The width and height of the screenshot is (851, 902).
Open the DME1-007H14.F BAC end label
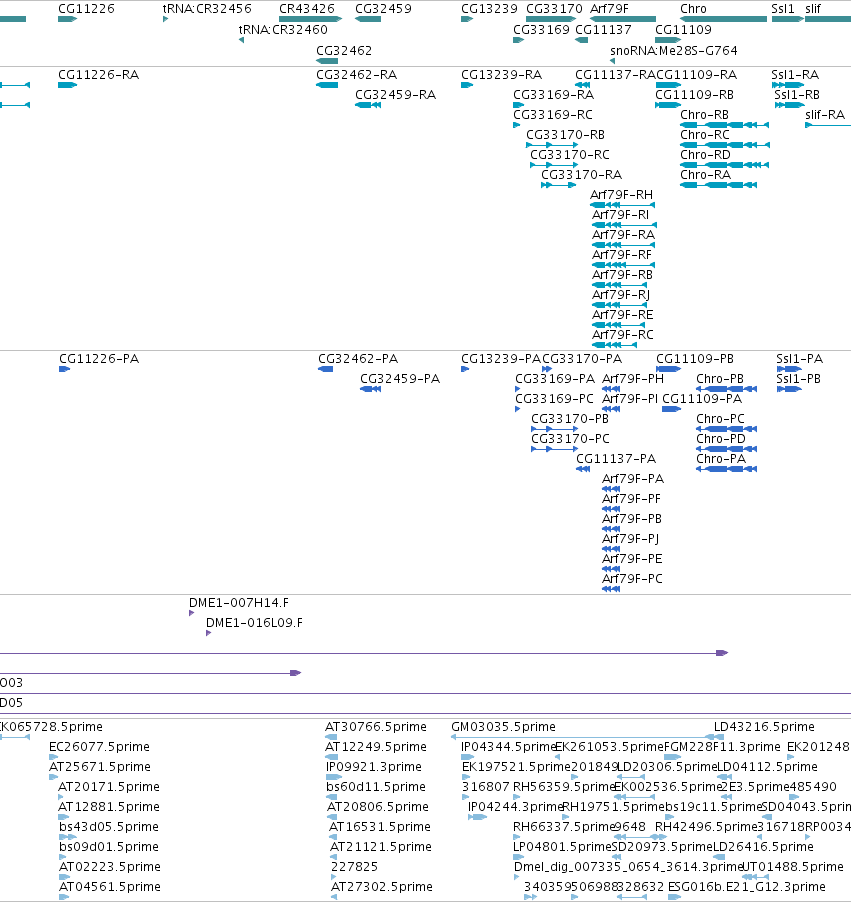tap(239, 603)
